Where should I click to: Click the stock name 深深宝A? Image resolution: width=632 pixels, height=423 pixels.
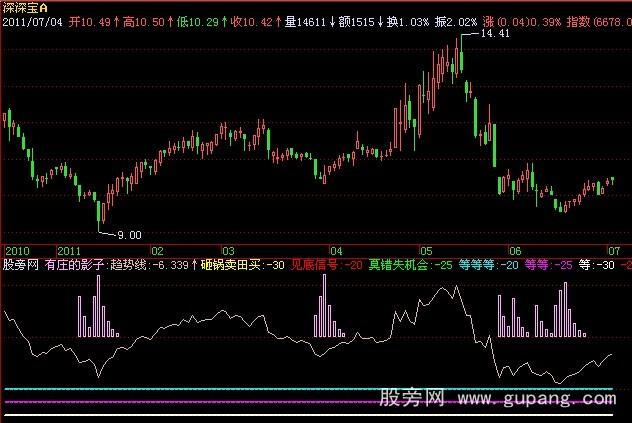25,8
